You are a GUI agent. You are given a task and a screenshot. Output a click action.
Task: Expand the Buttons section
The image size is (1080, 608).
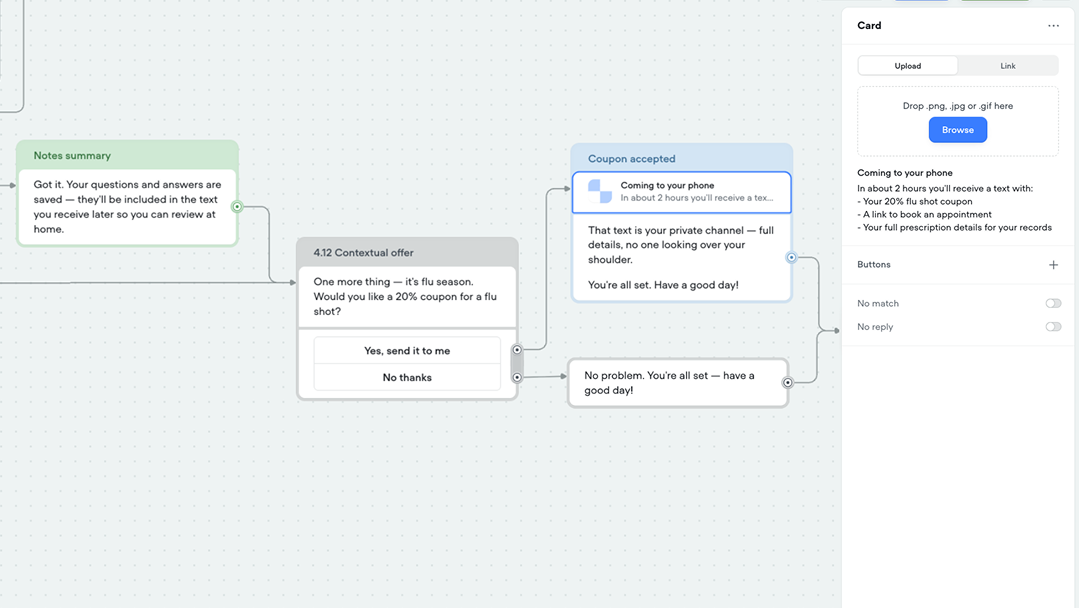874,265
